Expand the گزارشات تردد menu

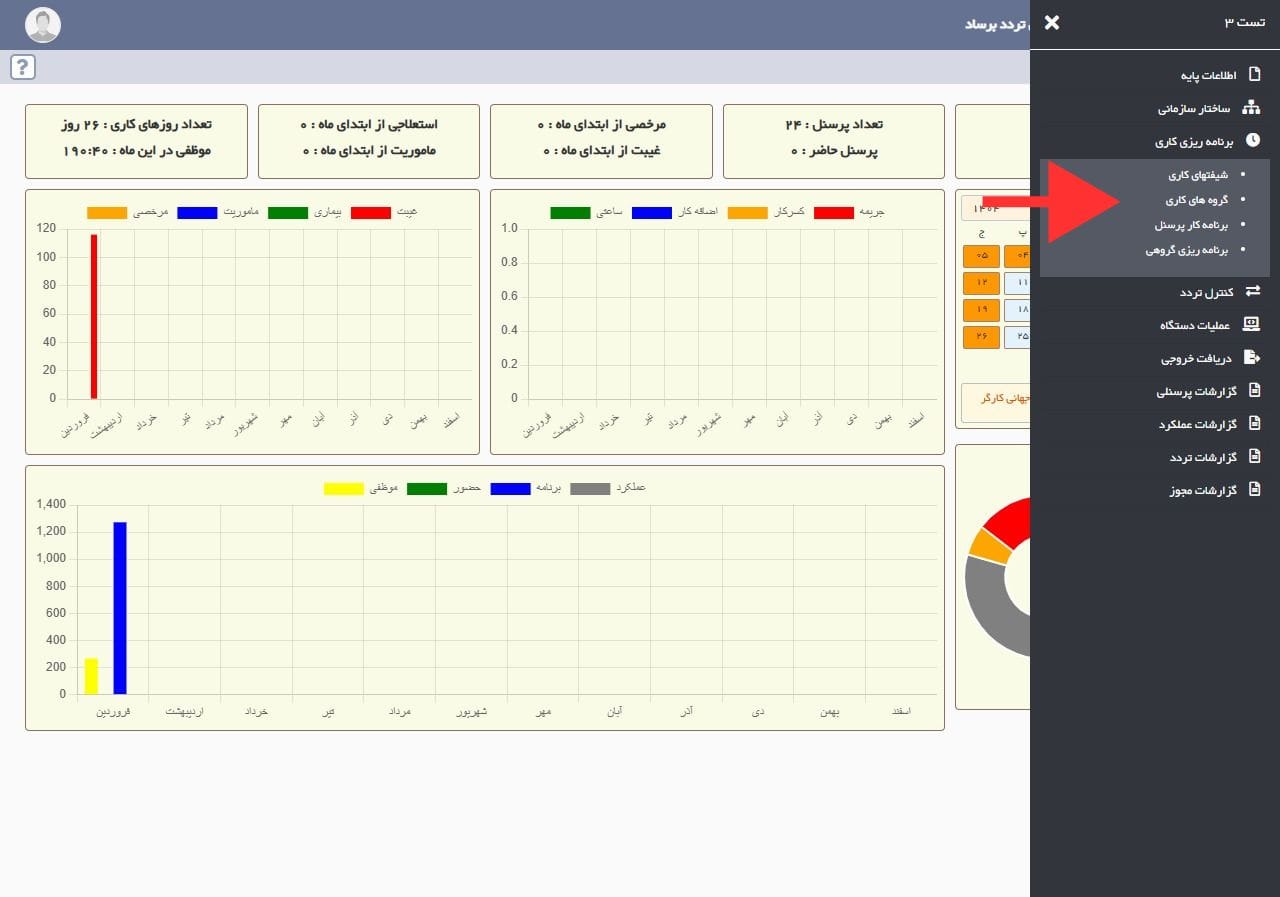pyautogui.click(x=1203, y=457)
